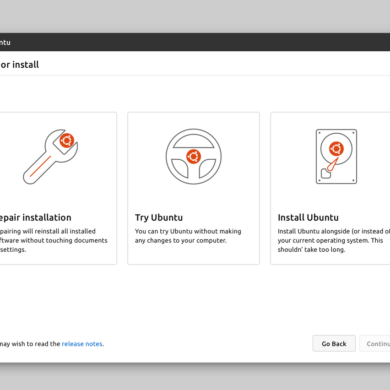Click 'You can try Ubuntu without making' description
The image size is (390, 390).
[x=188, y=231]
